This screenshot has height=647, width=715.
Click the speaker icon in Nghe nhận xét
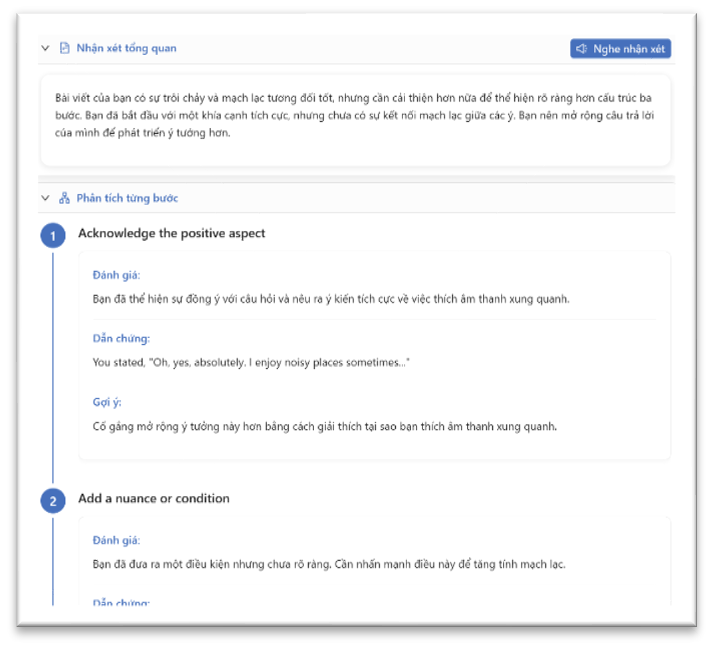point(581,49)
